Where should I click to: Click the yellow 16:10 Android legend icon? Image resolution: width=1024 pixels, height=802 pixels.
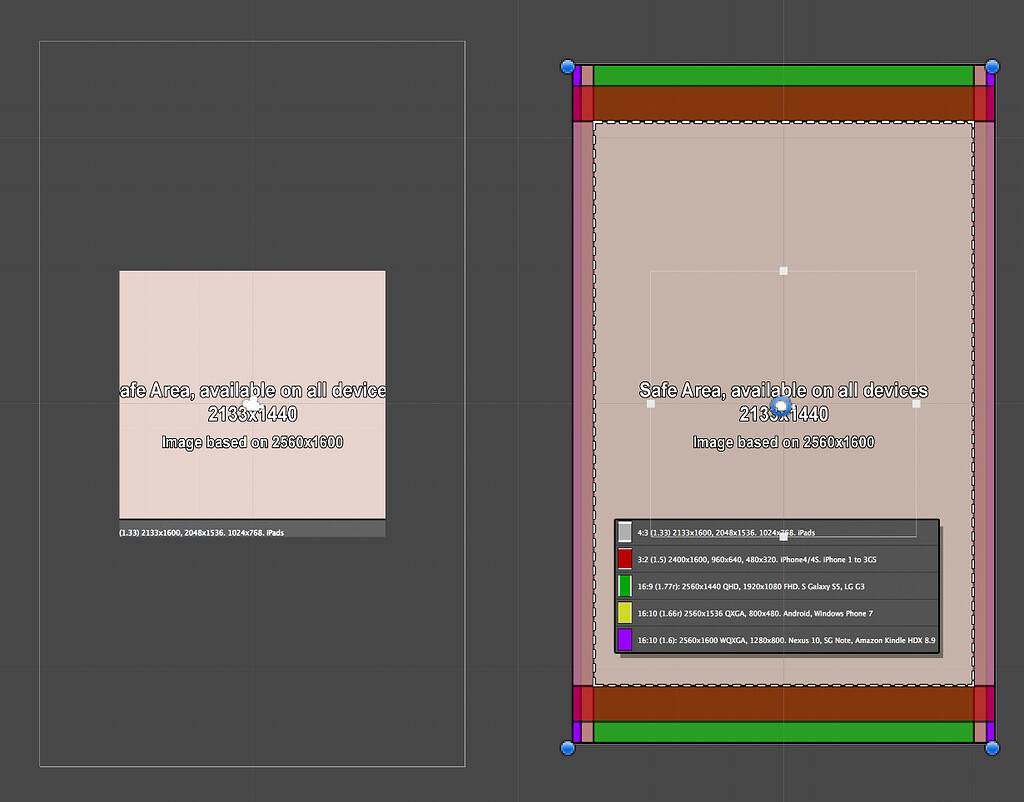tap(625, 613)
